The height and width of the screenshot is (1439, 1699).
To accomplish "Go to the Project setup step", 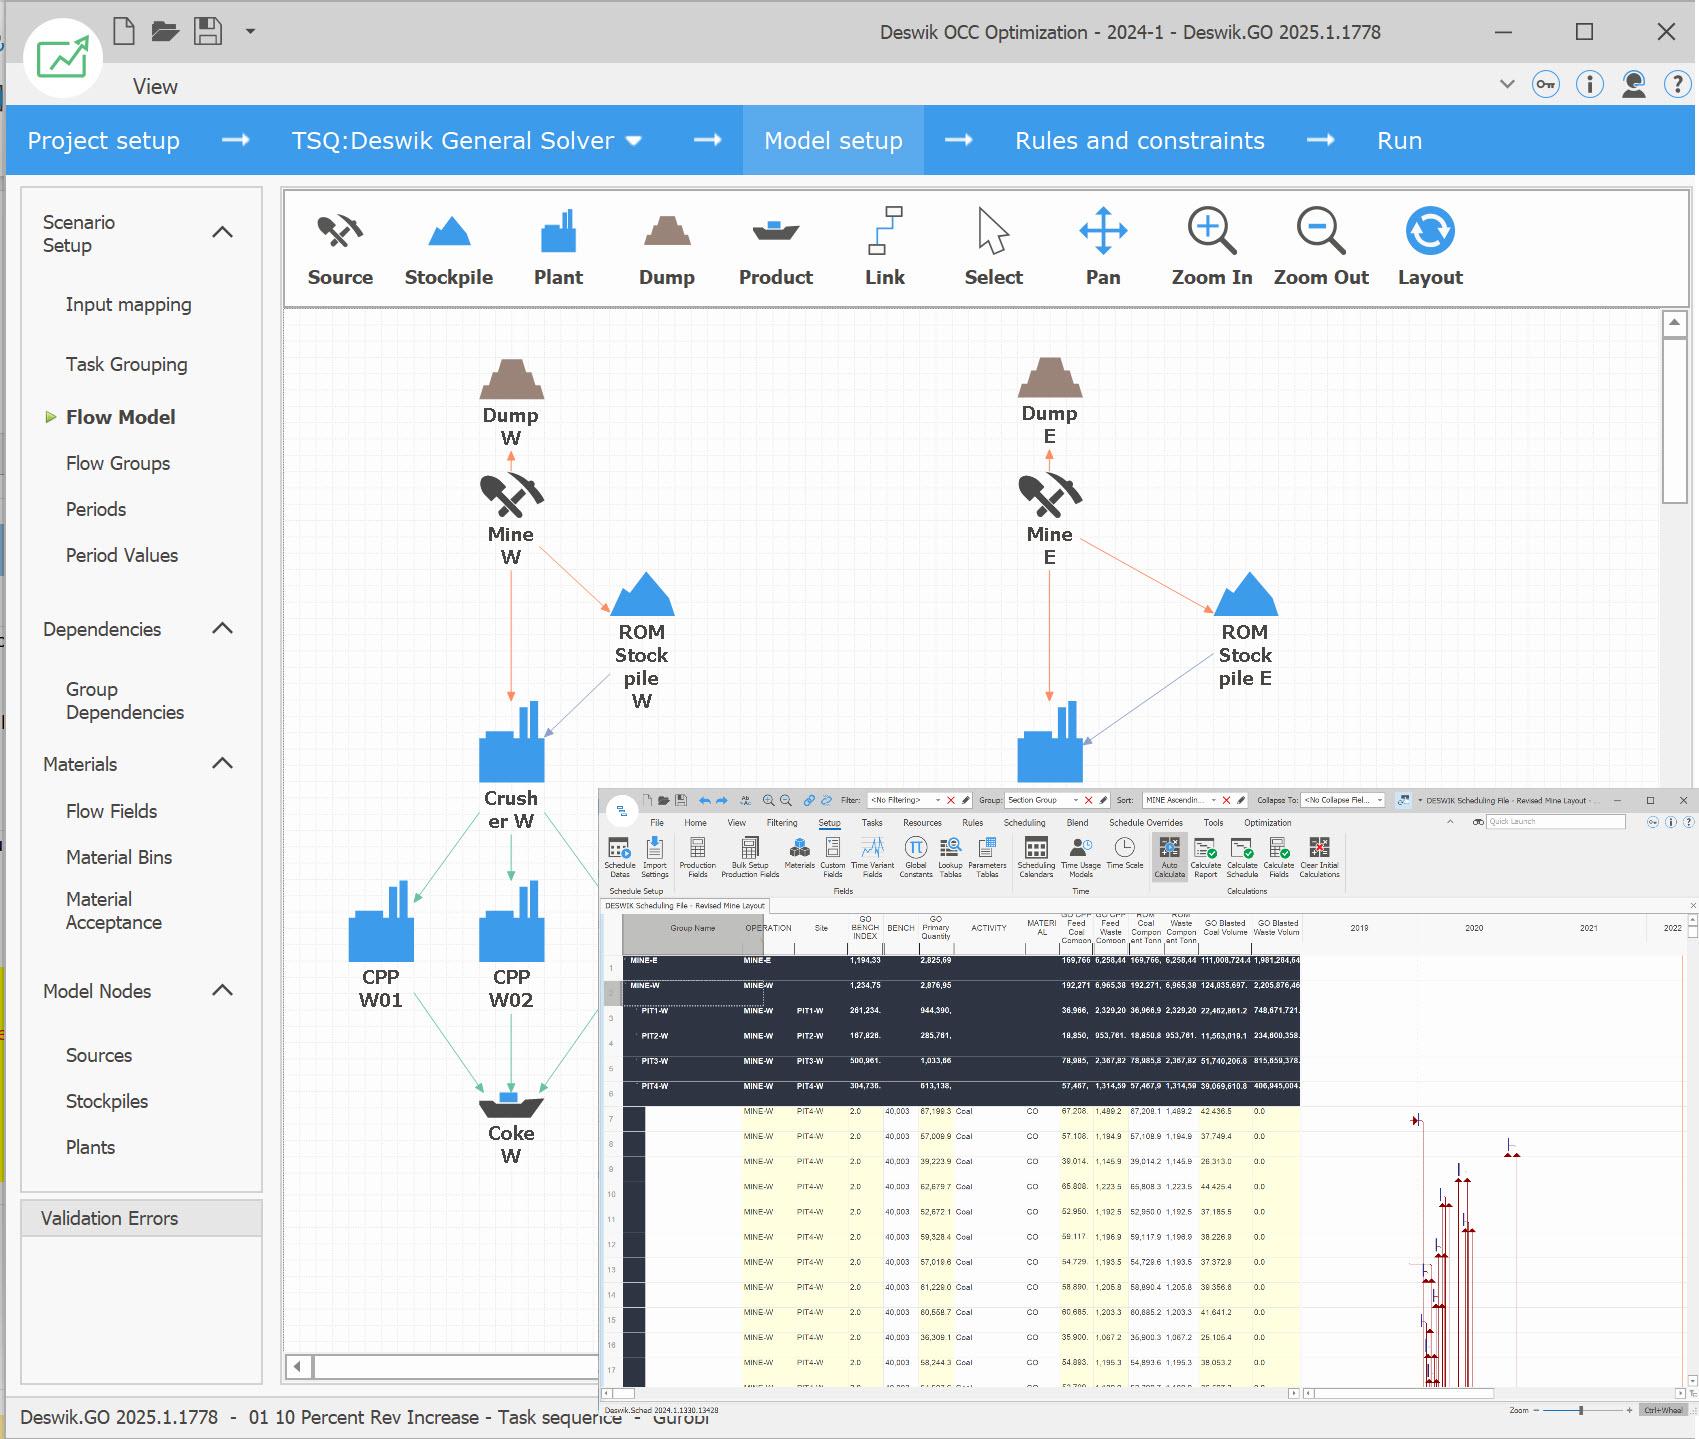I will [x=104, y=140].
